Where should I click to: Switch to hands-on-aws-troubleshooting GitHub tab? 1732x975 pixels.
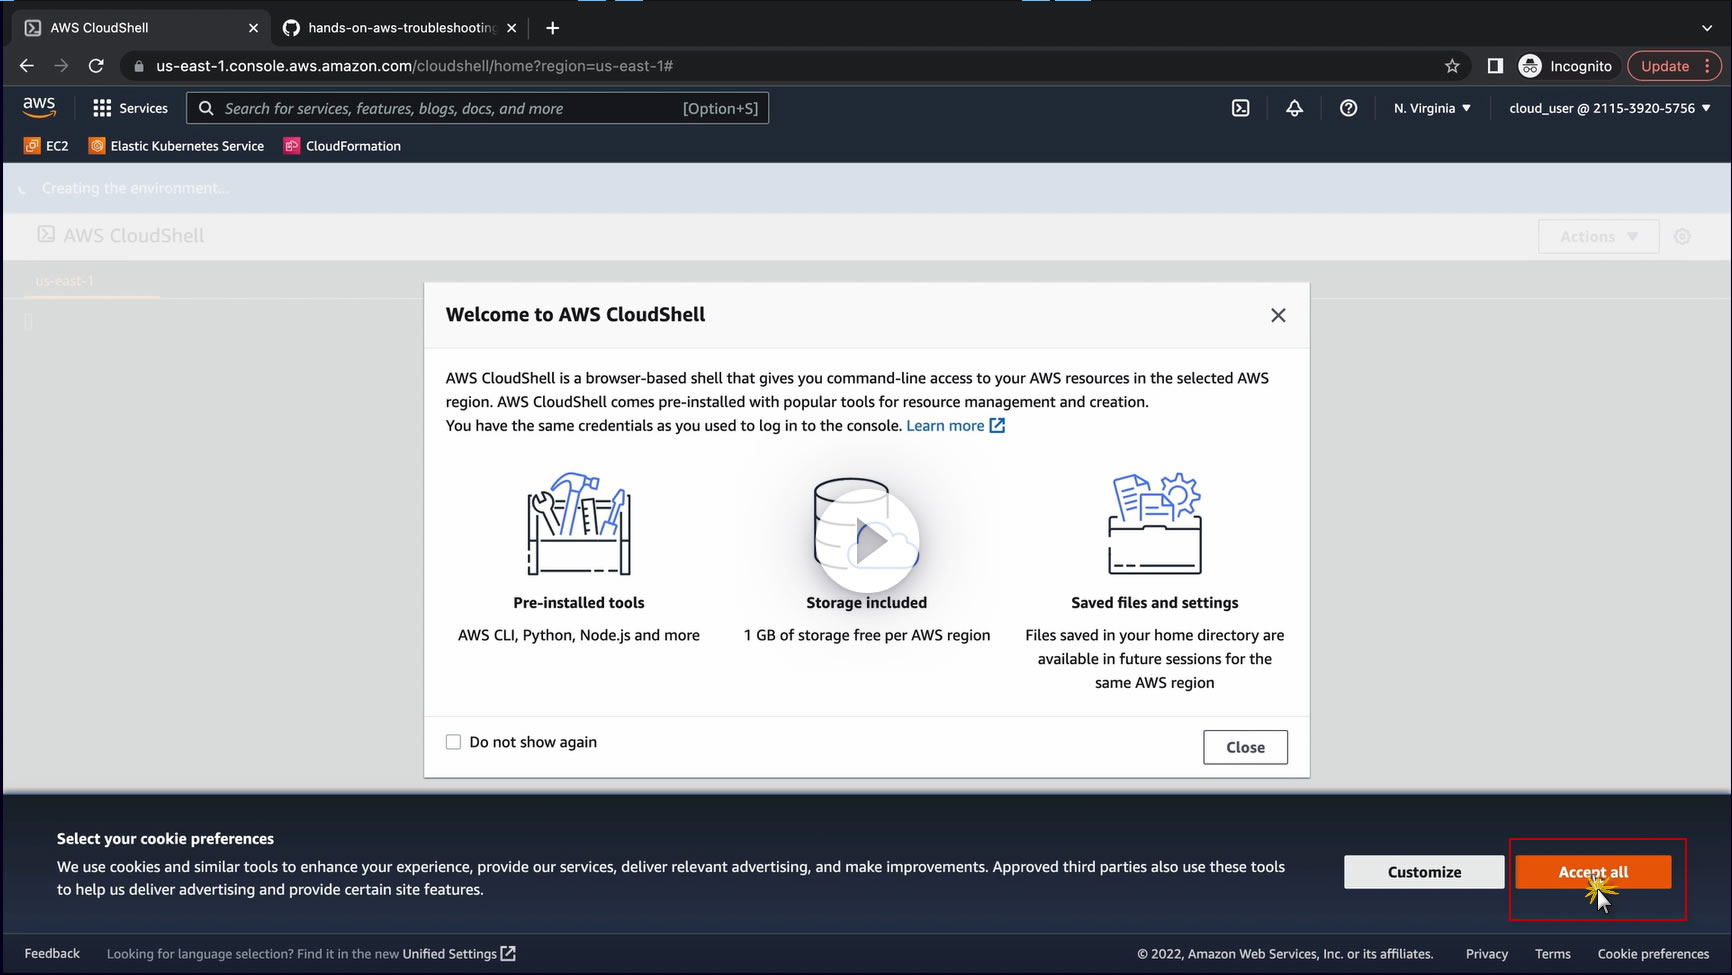[400, 28]
